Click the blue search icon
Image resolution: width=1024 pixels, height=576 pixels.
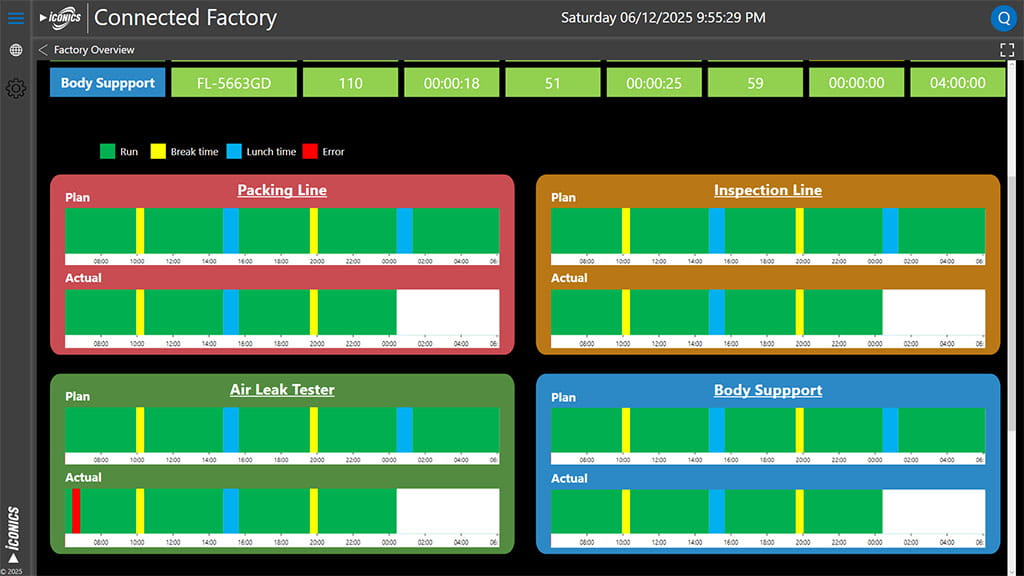coord(1003,18)
